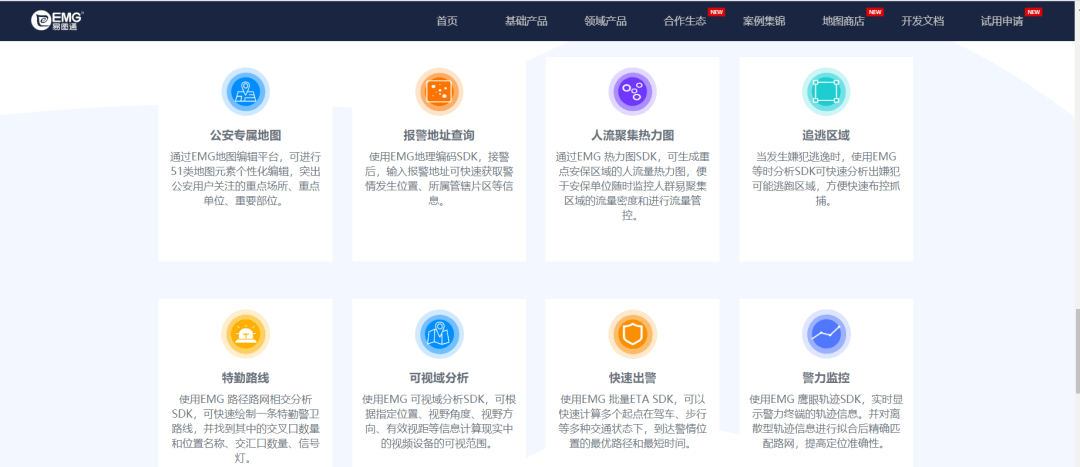Click the 可视域分析 blue map pin icon
This screenshot has width=1080, height=467.
point(439,334)
